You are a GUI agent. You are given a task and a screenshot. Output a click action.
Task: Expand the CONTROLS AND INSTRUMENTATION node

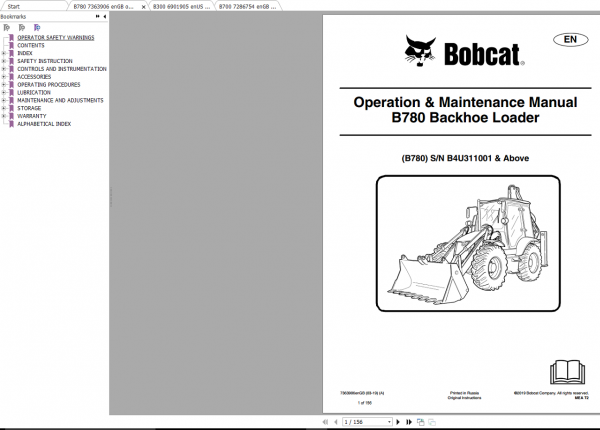coord(3,69)
